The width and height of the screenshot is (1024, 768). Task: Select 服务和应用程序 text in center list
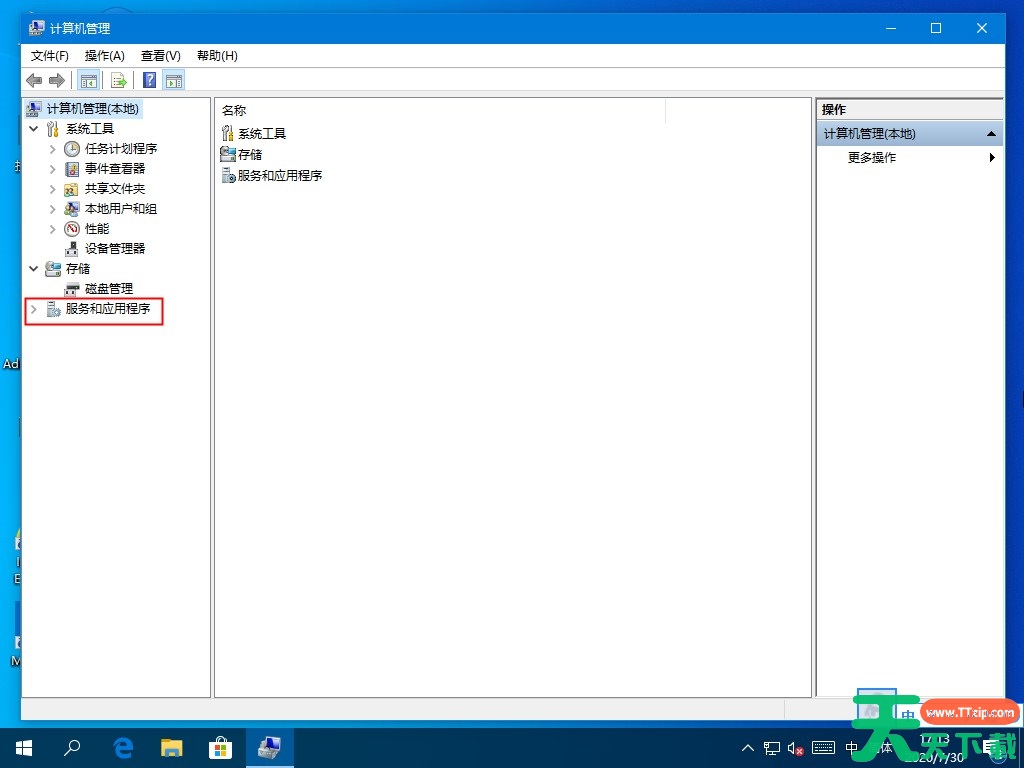click(x=280, y=176)
